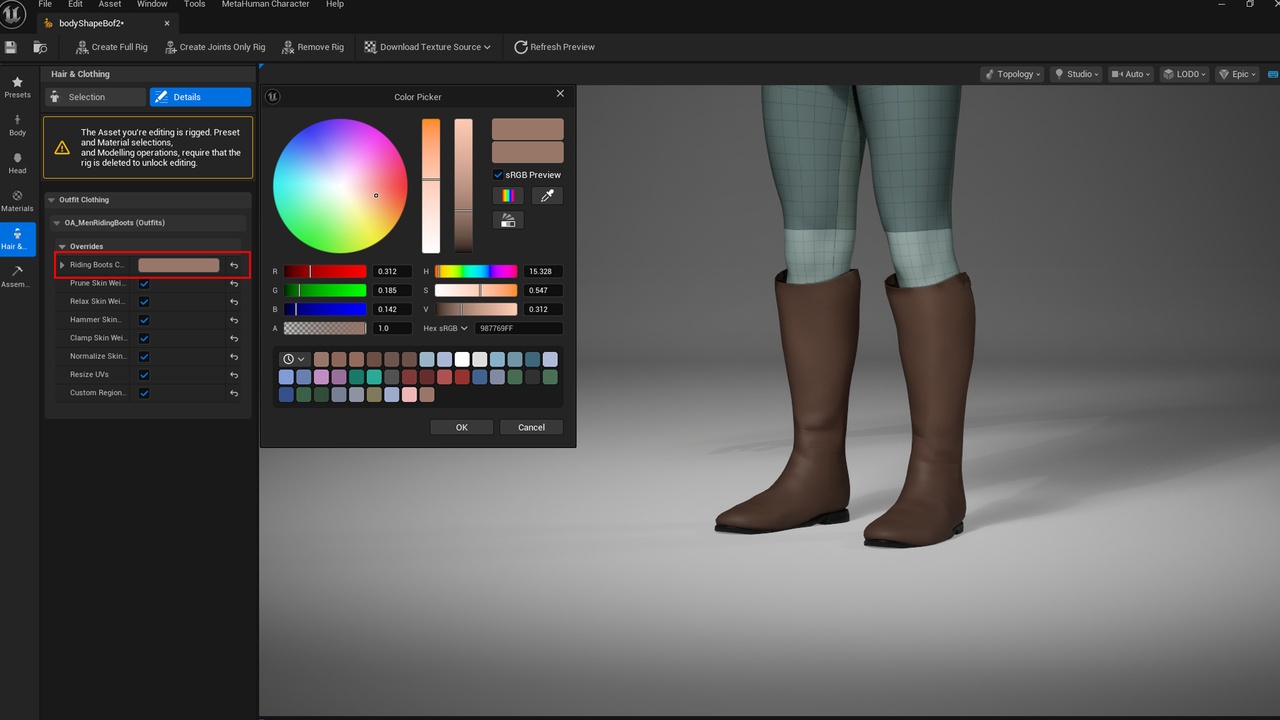
Task: Click the hue gradient slider
Action: point(476,272)
